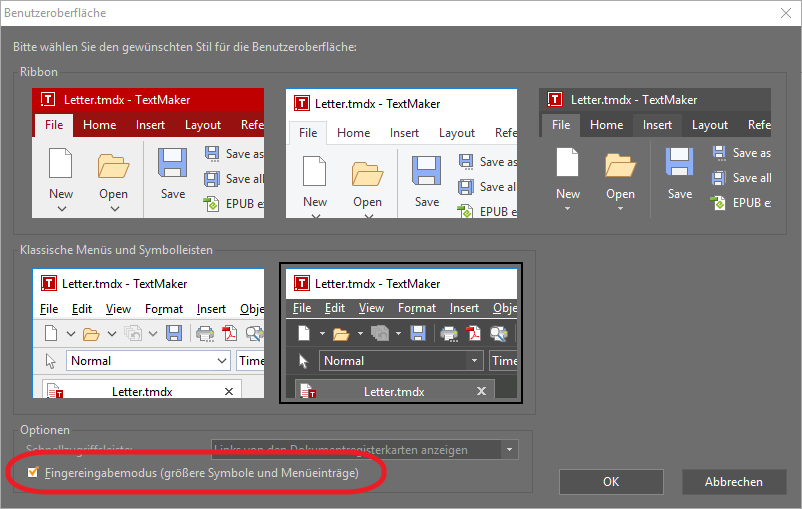Image resolution: width=802 pixels, height=509 pixels.
Task: Click Save floppy icon in dark ribbon preview
Action: 679,162
